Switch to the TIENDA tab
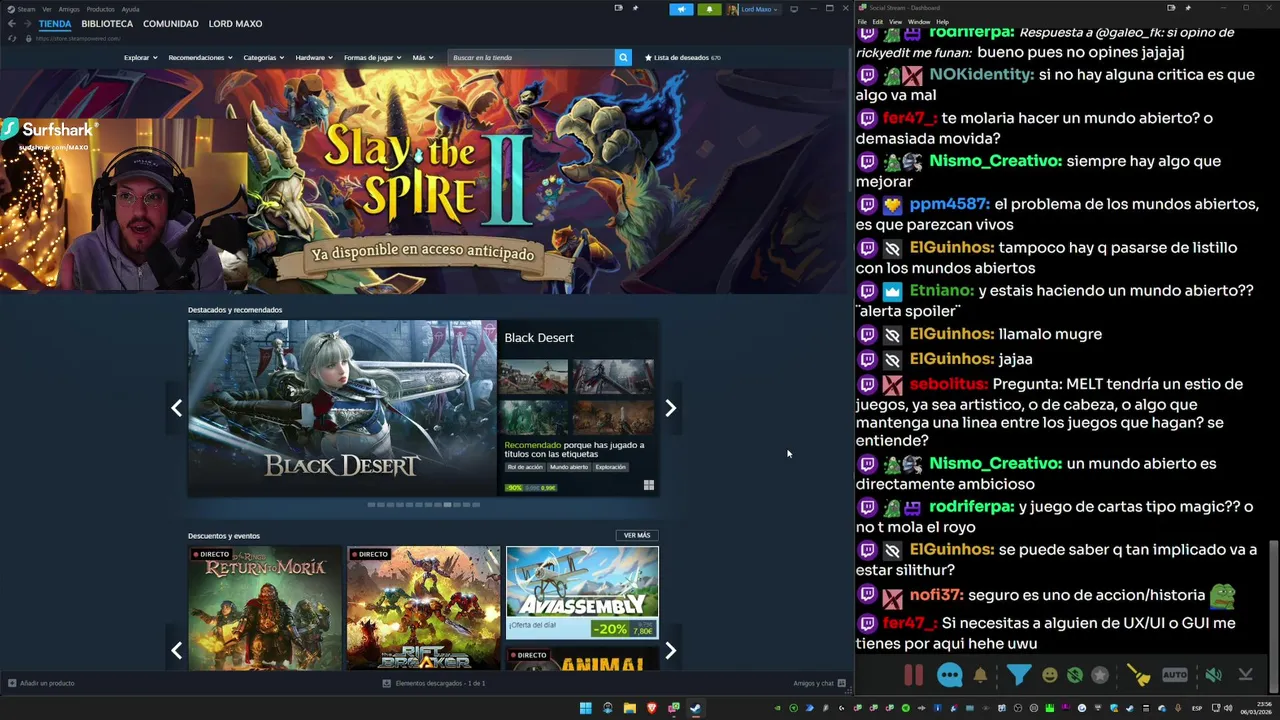1280x720 pixels. [55, 24]
